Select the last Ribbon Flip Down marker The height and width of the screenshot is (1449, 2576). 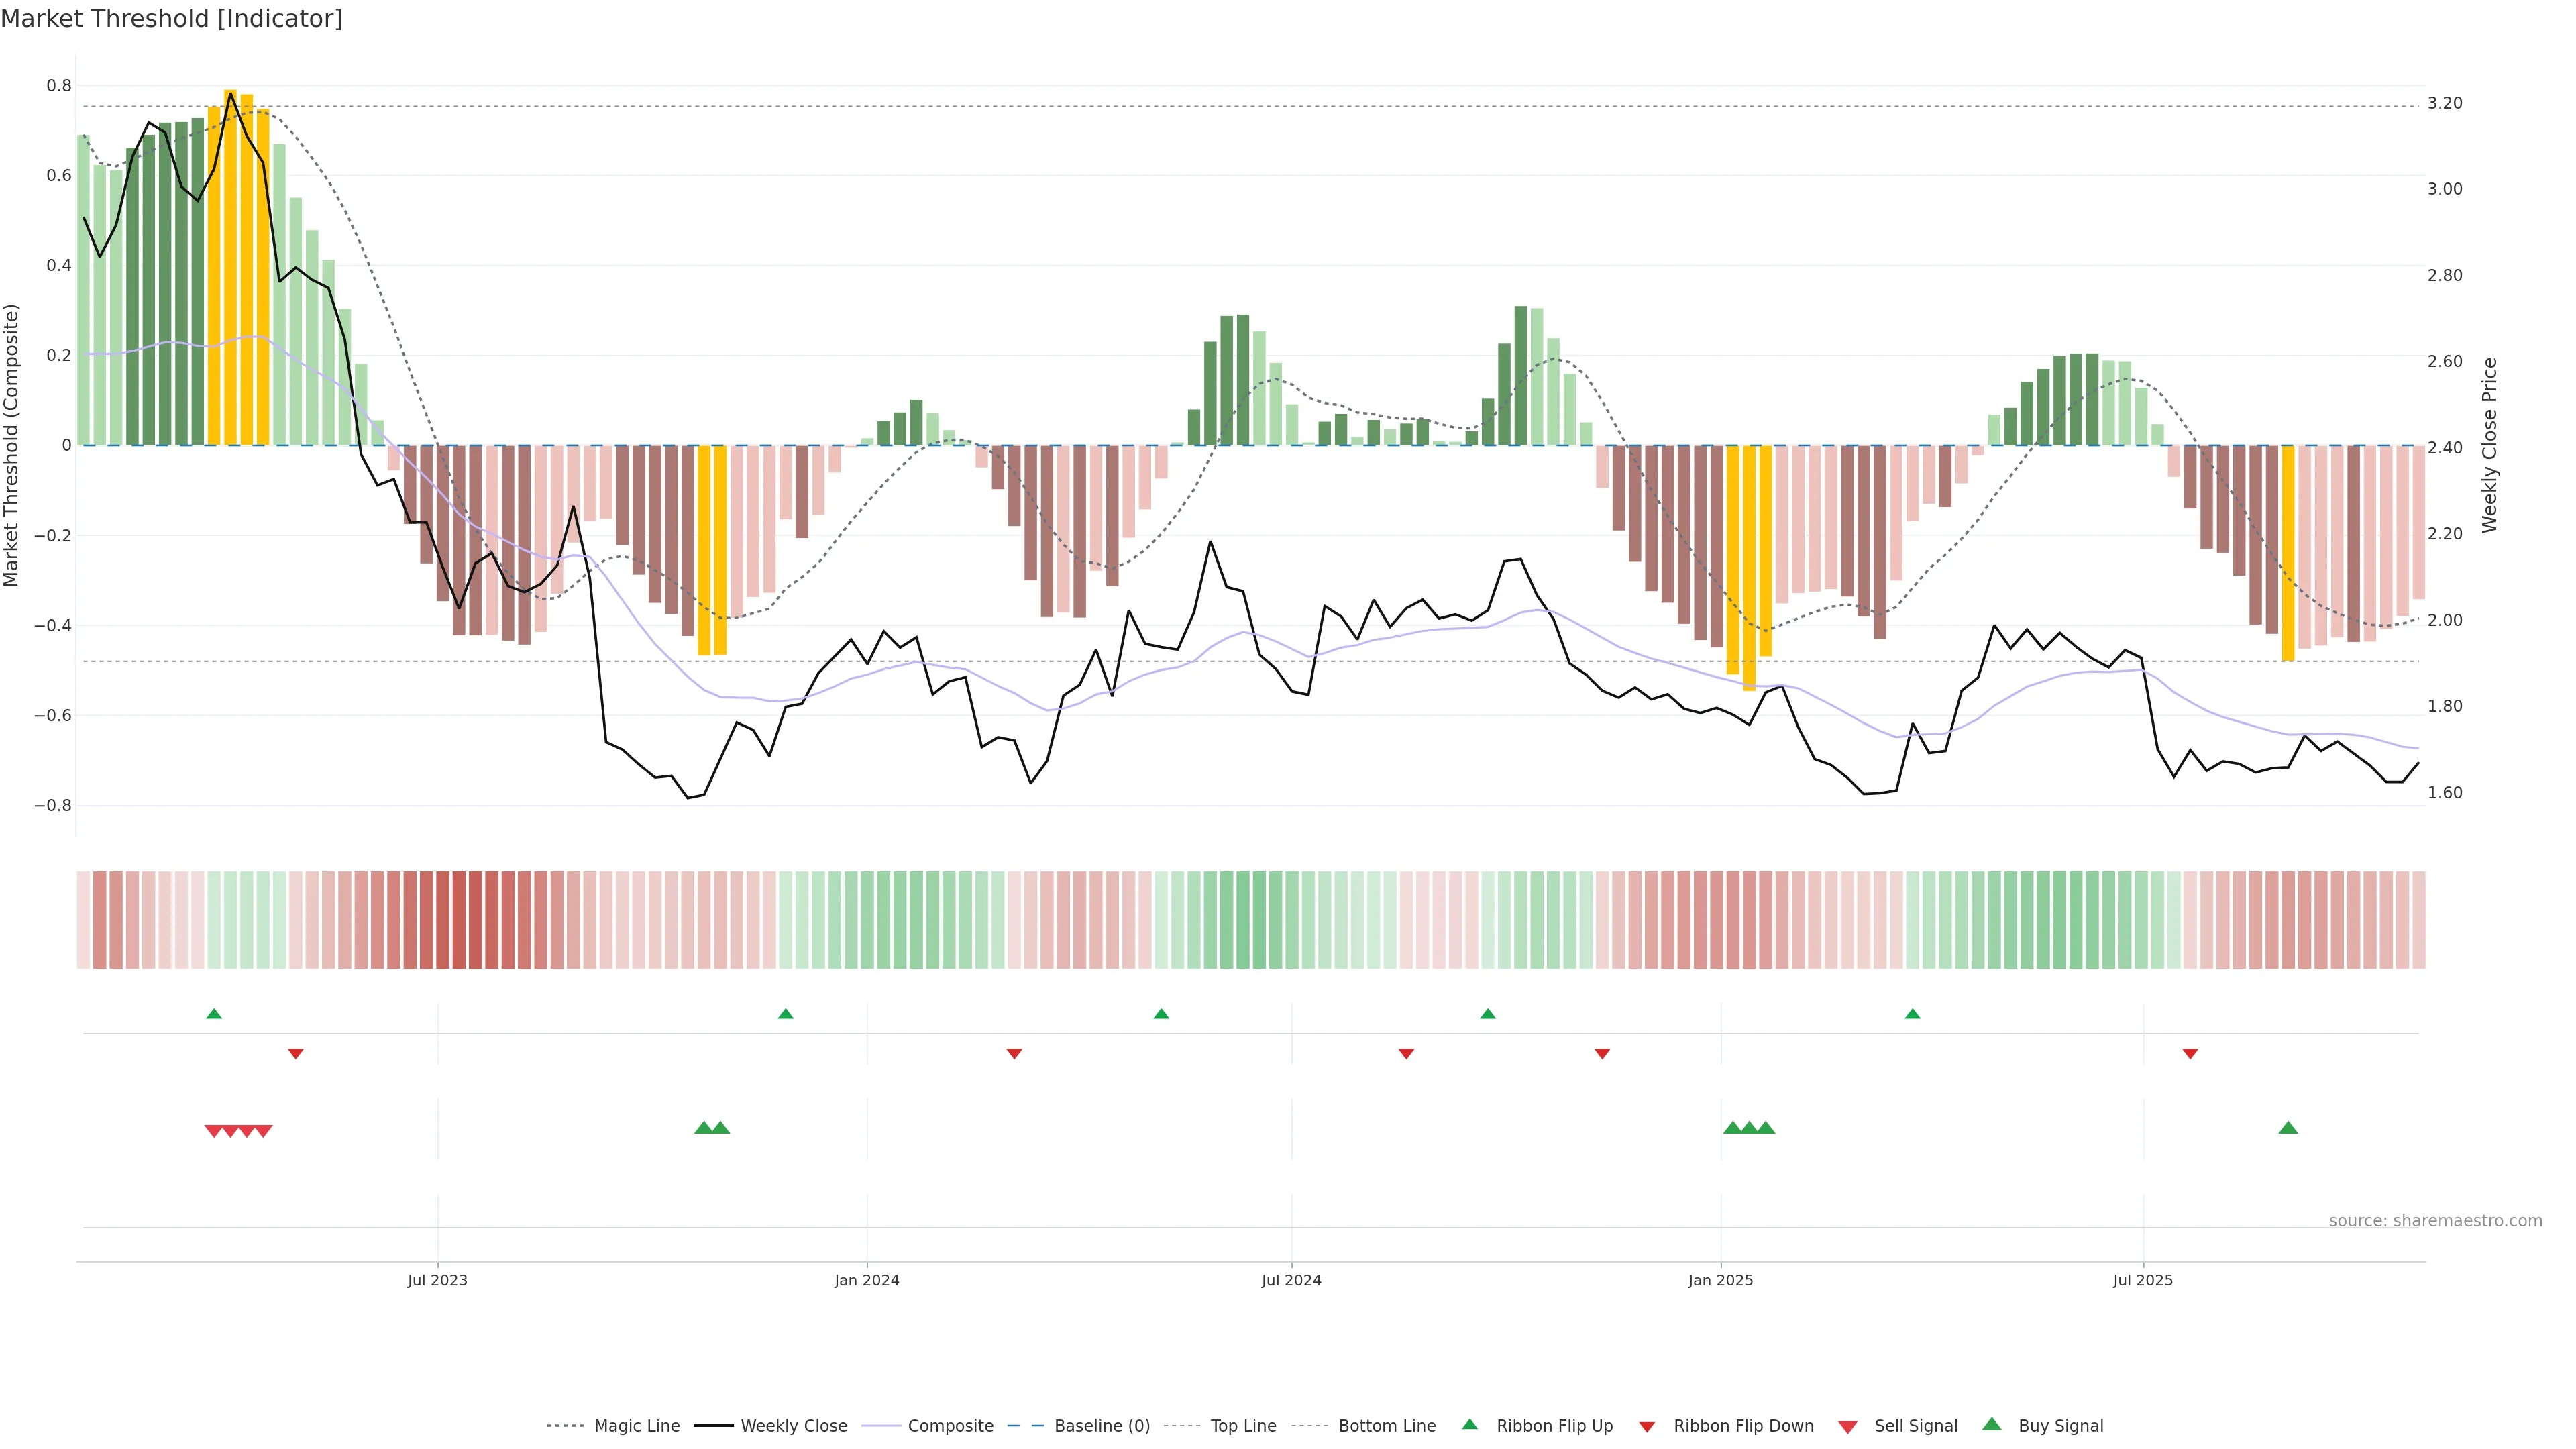2190,1053
